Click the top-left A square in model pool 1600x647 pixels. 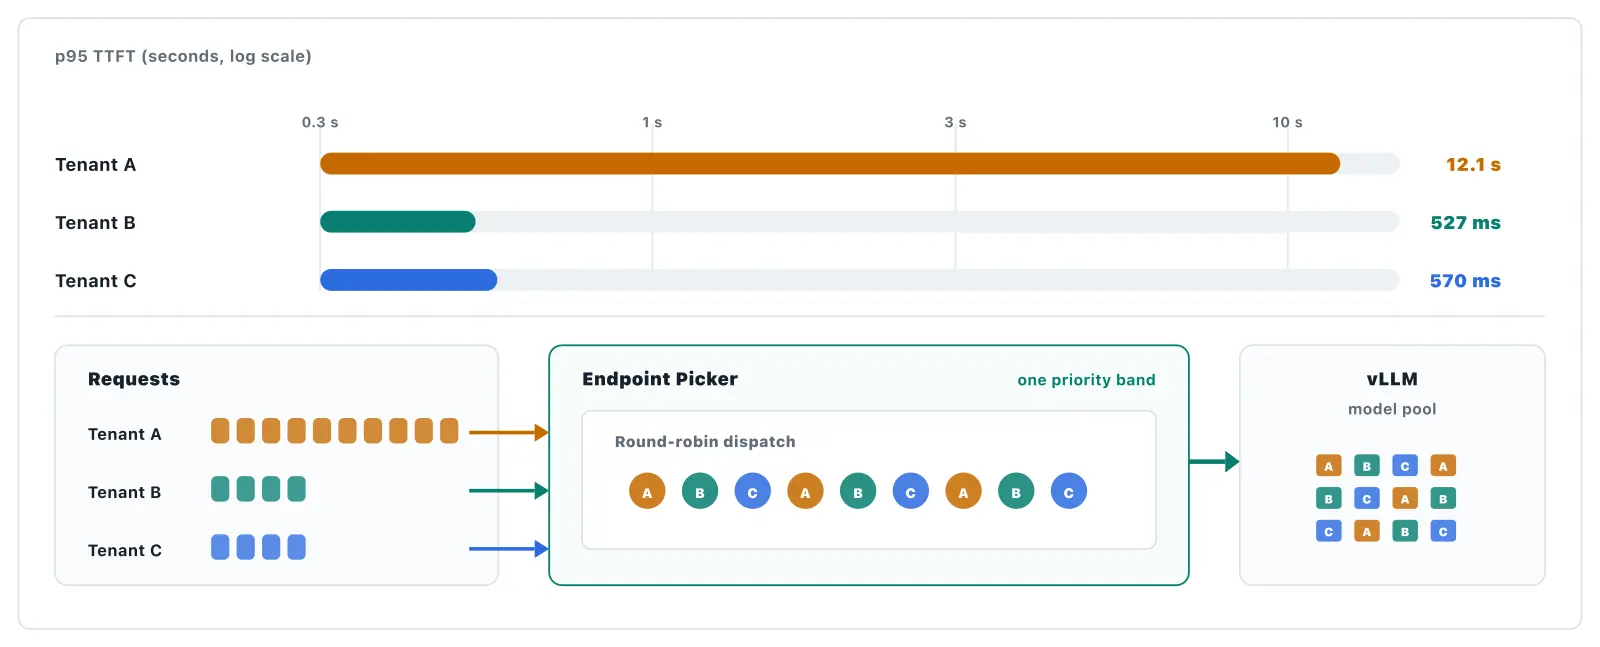pyautogui.click(x=1329, y=466)
